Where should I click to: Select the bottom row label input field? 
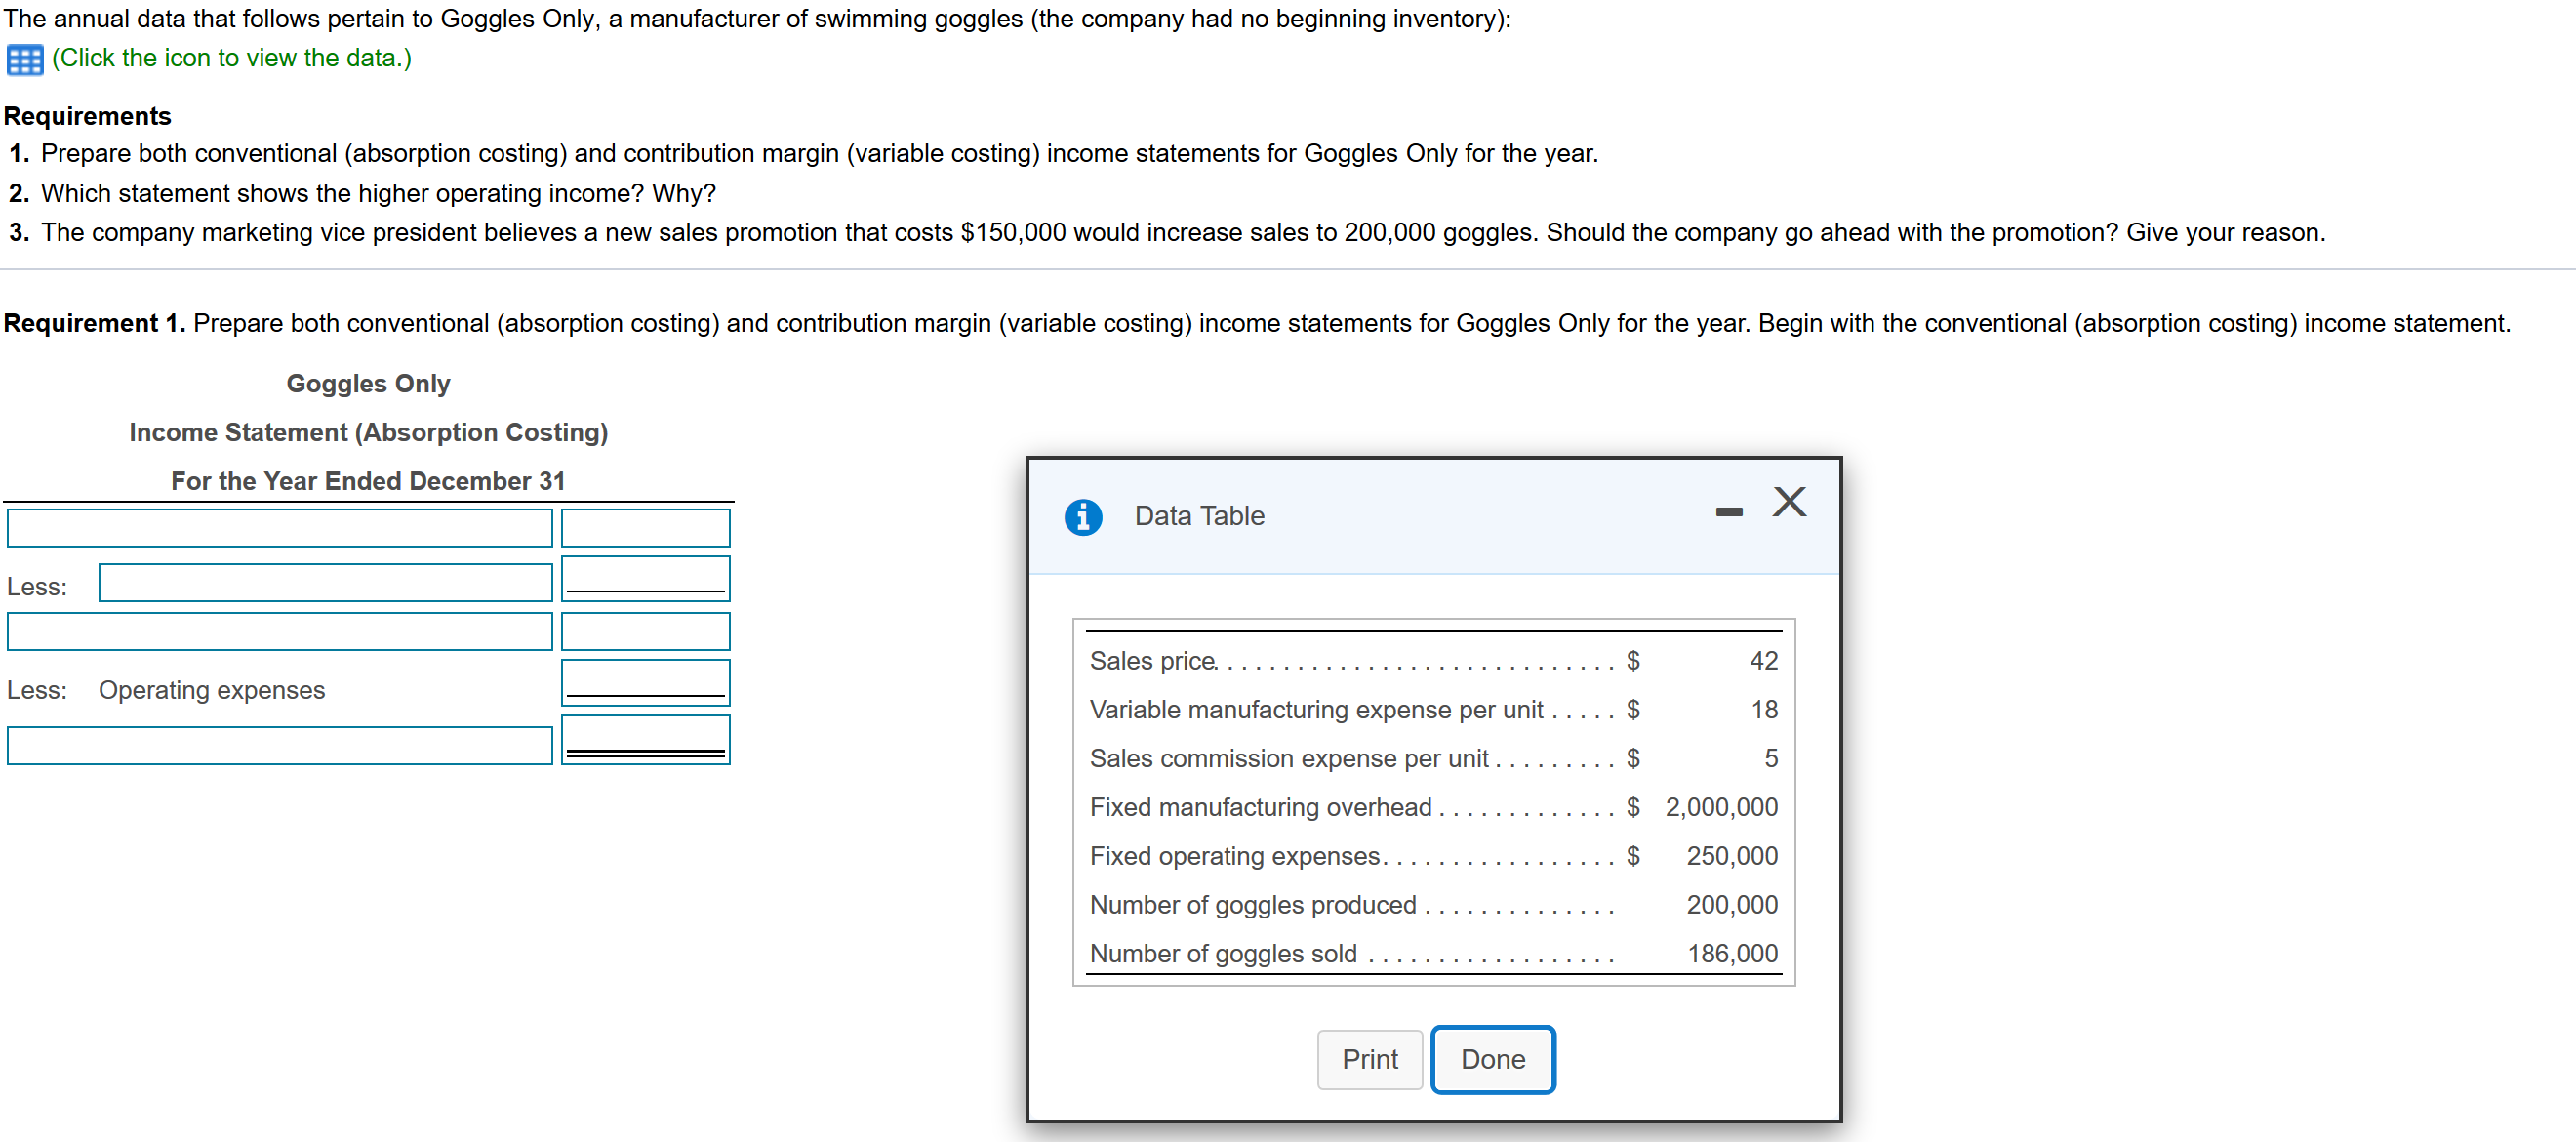pos(279,746)
